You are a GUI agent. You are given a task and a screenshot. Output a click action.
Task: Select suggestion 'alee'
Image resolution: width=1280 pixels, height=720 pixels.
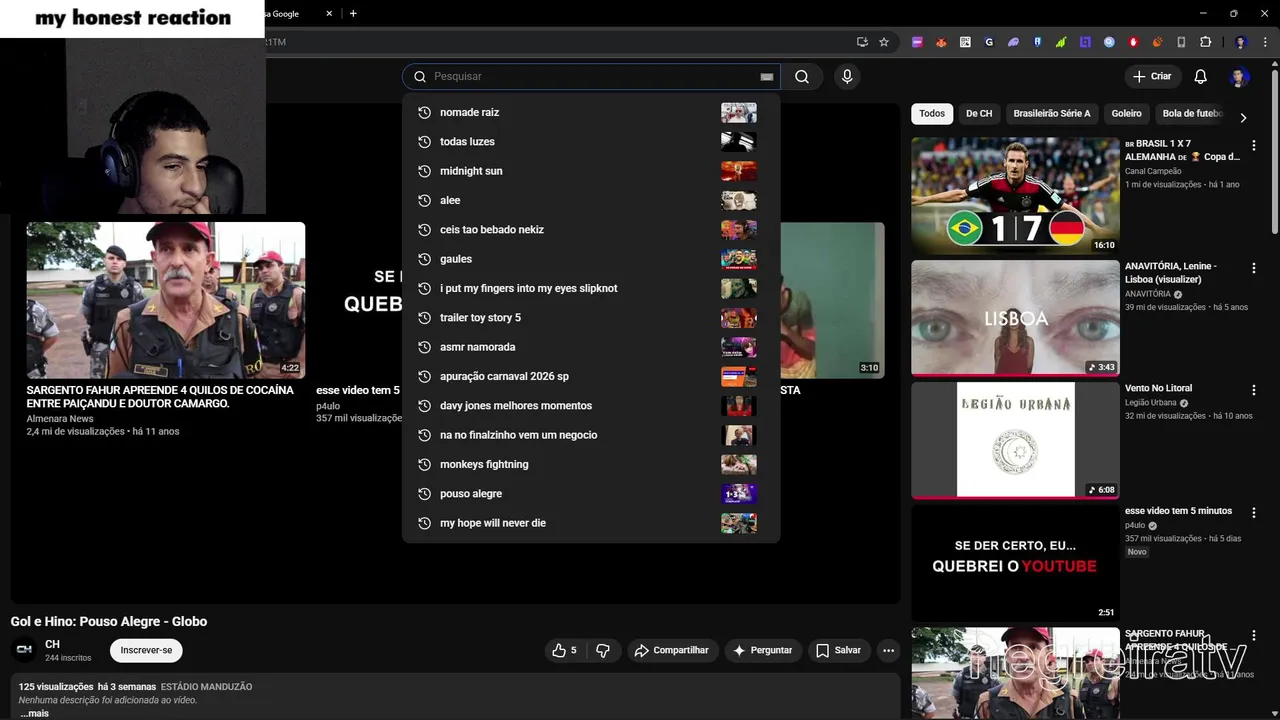591,200
